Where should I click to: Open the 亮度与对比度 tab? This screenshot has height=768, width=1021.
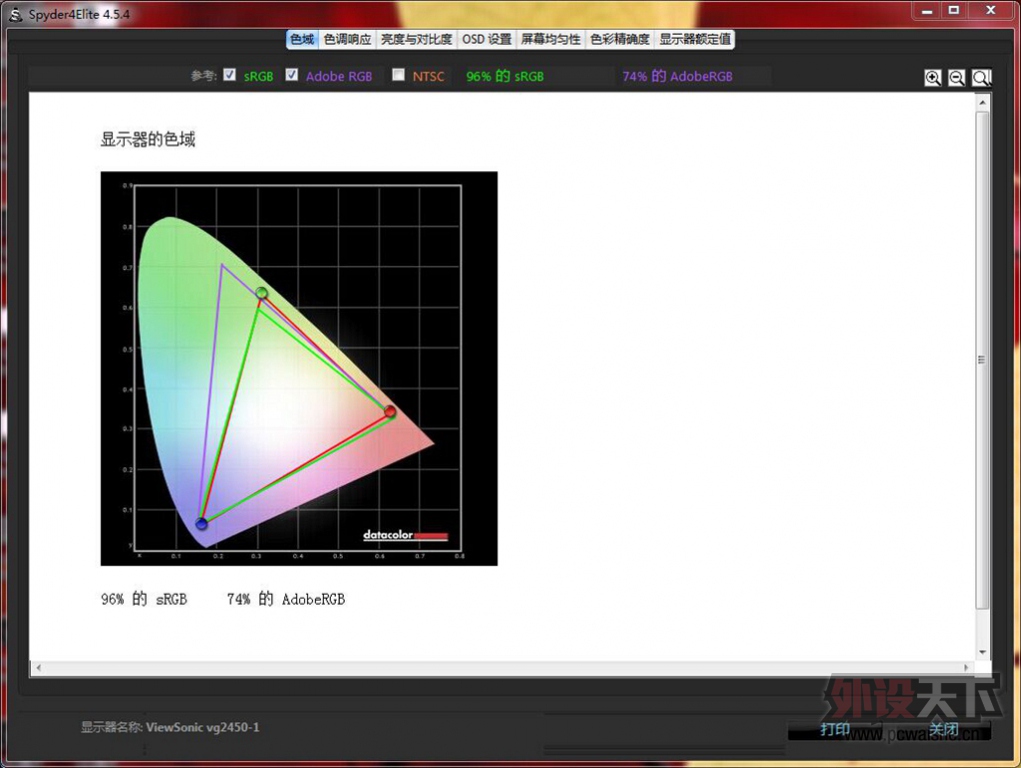click(x=416, y=39)
